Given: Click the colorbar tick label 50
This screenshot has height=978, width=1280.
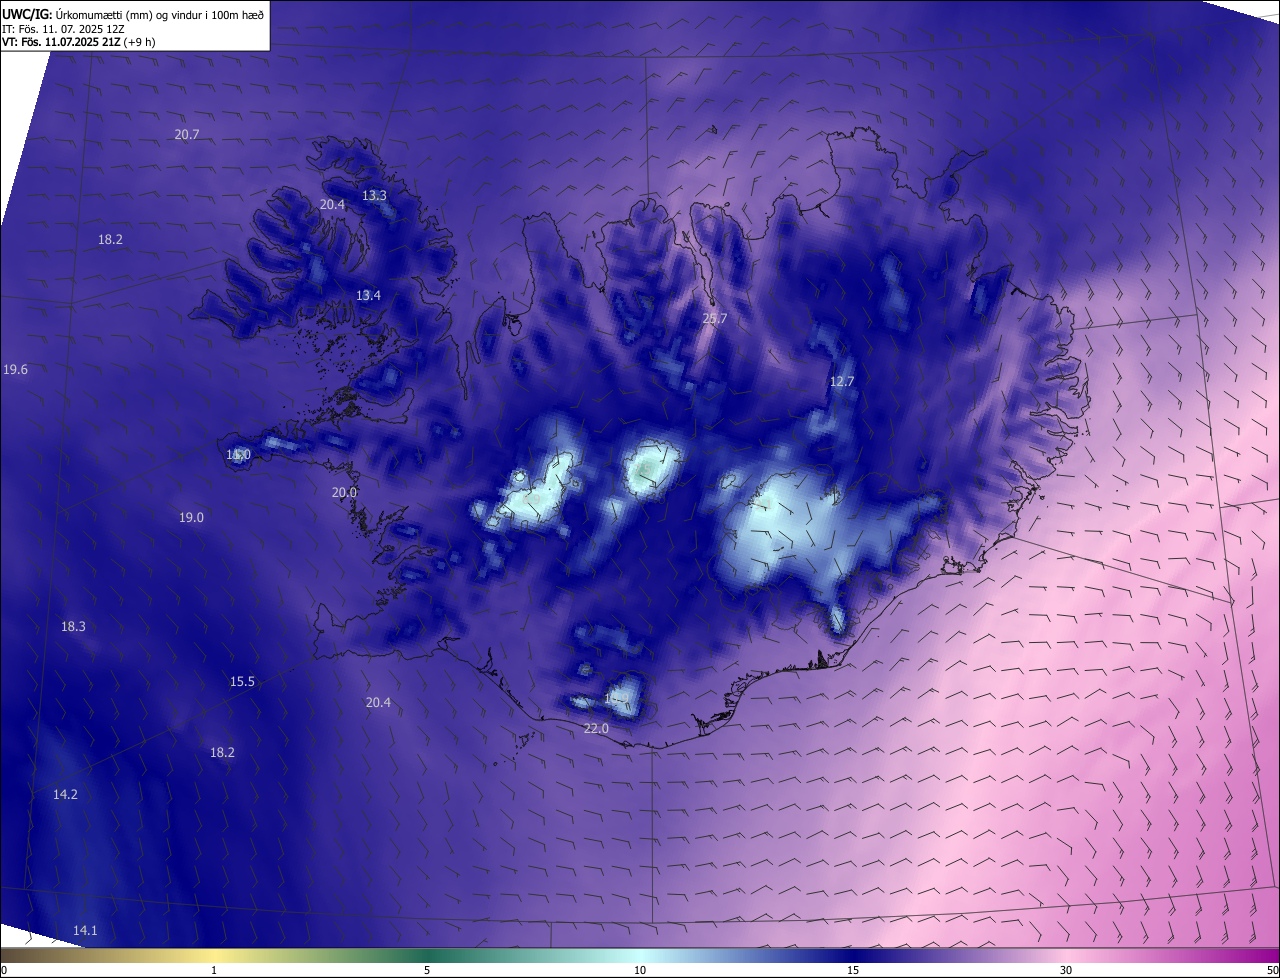Looking at the screenshot, I should 1272,971.
